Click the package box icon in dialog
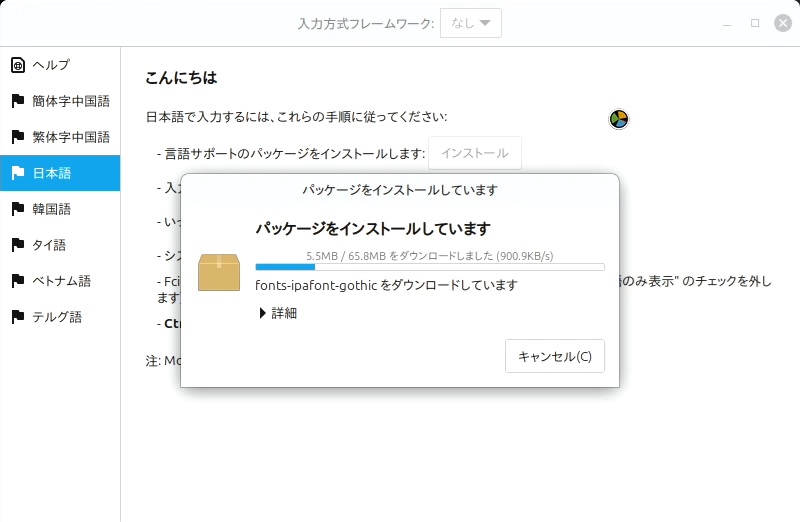Image resolution: width=800 pixels, height=522 pixels. pos(219,272)
